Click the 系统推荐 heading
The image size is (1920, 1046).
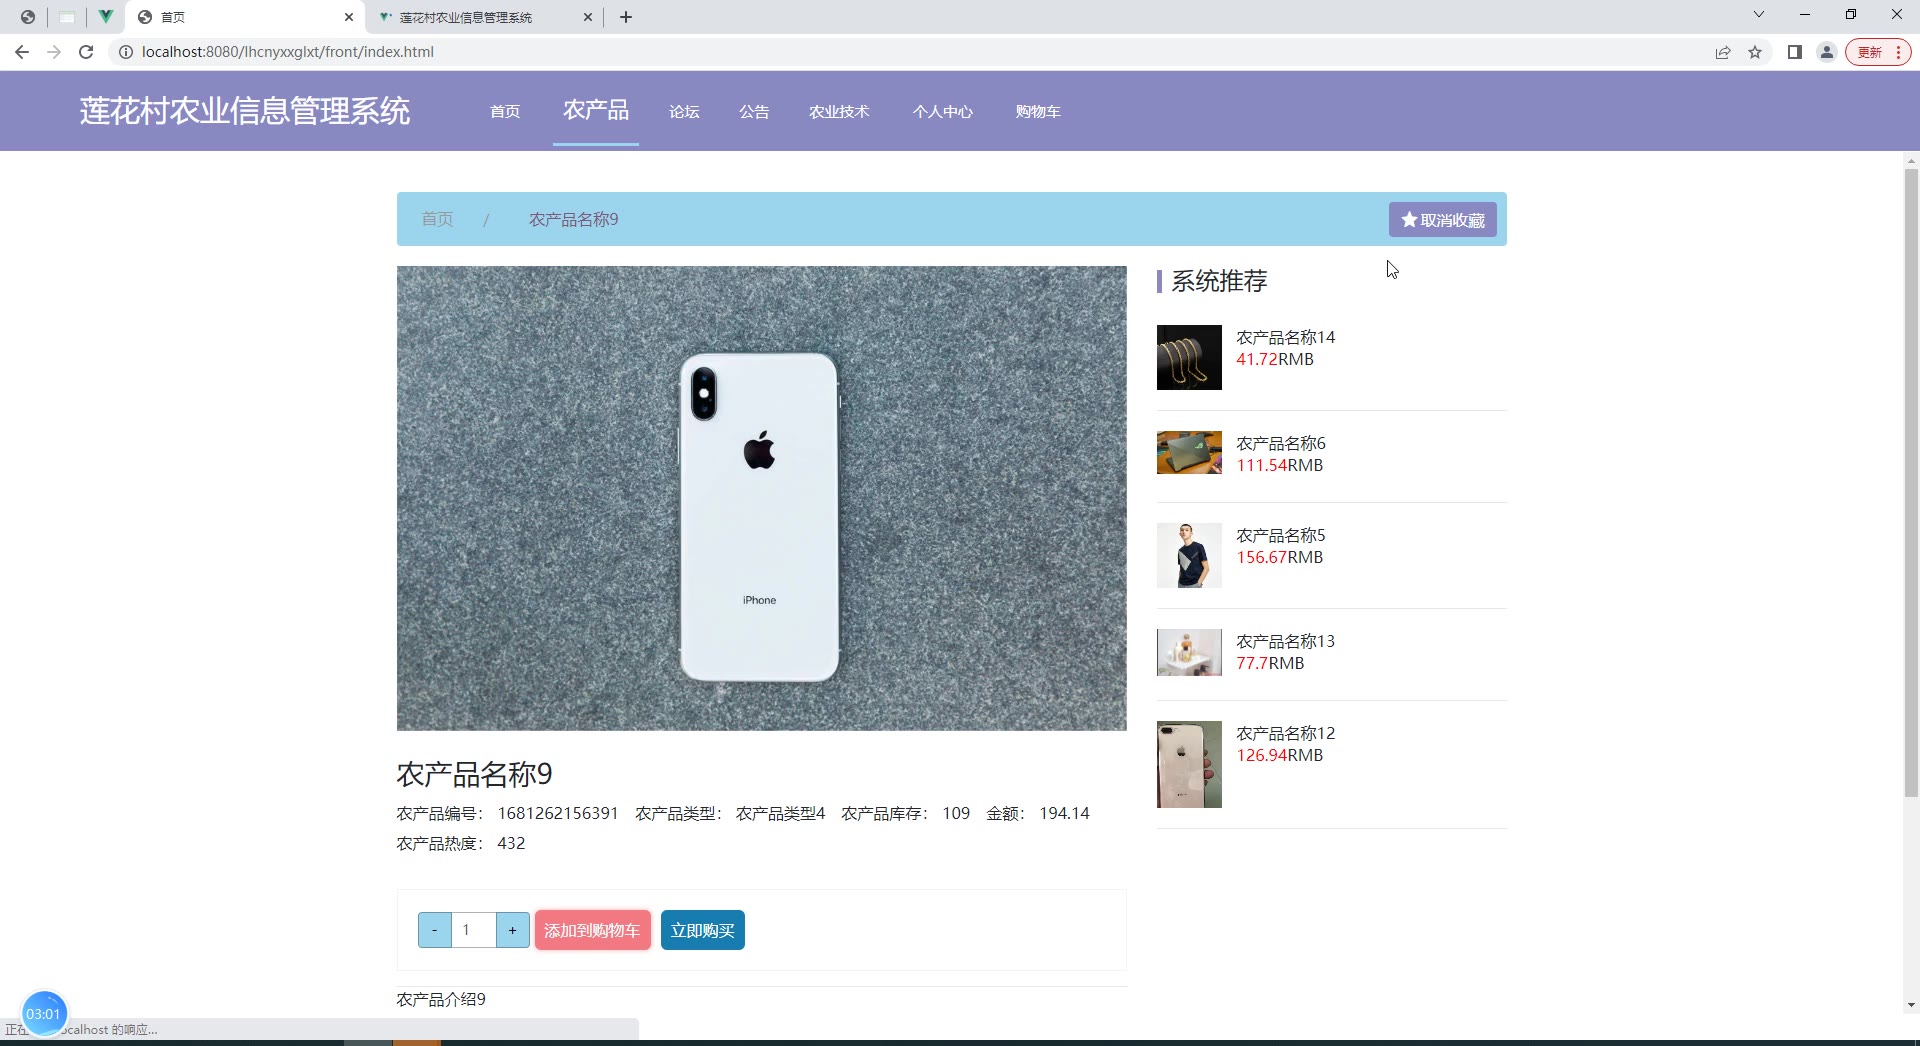tap(1219, 281)
